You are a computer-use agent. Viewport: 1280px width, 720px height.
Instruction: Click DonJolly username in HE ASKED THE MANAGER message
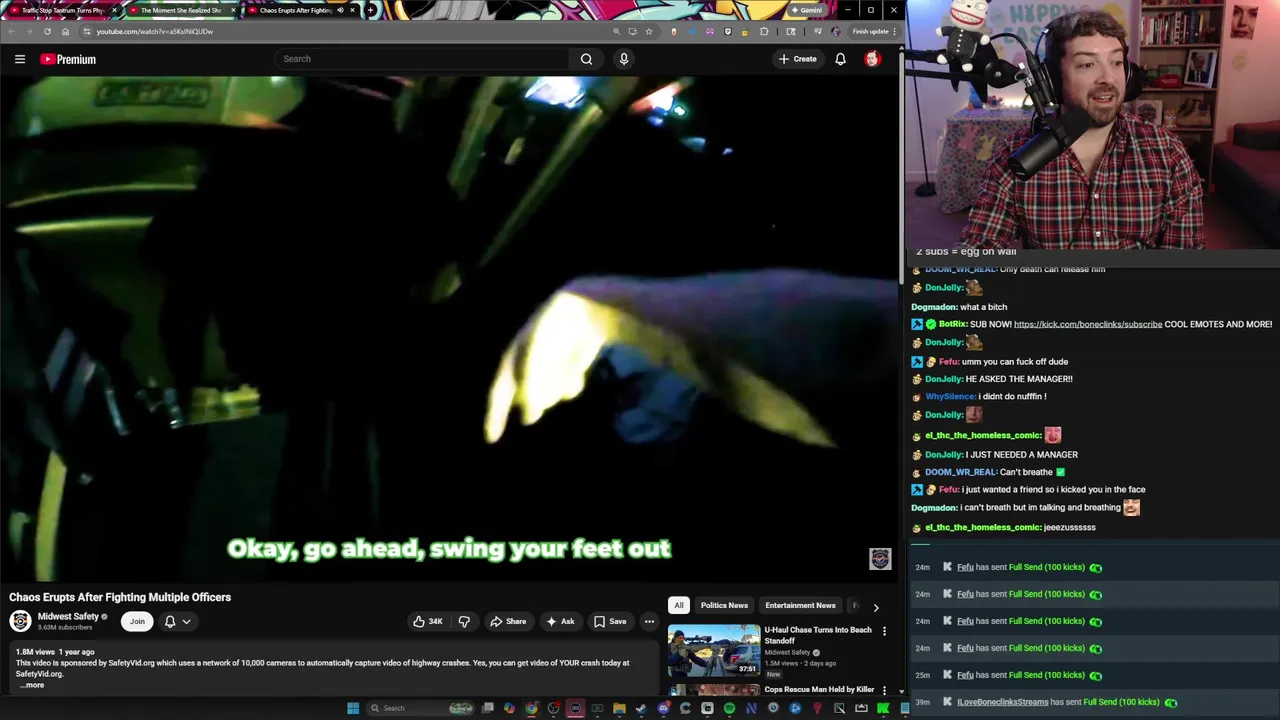point(944,379)
